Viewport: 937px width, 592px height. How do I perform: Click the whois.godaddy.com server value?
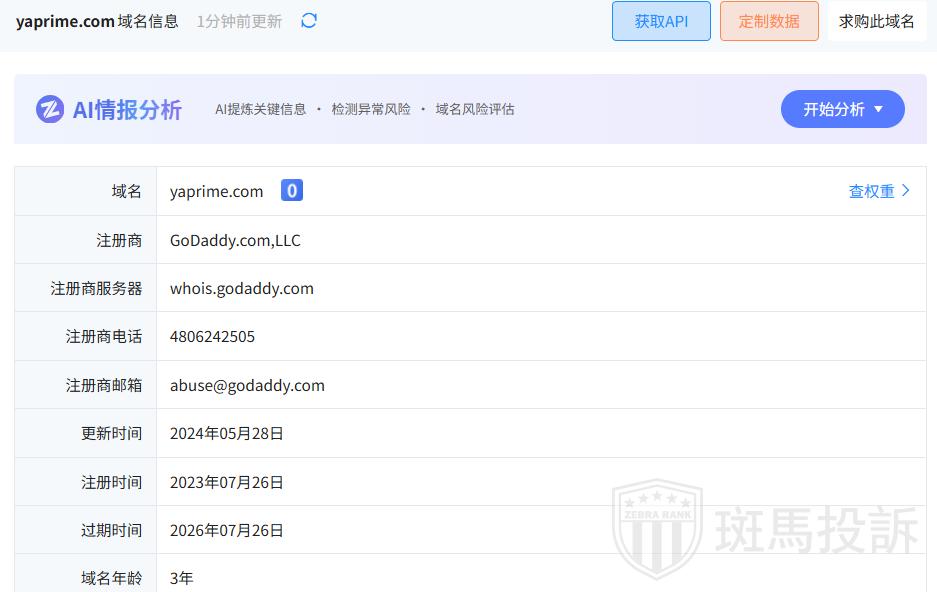pos(242,288)
